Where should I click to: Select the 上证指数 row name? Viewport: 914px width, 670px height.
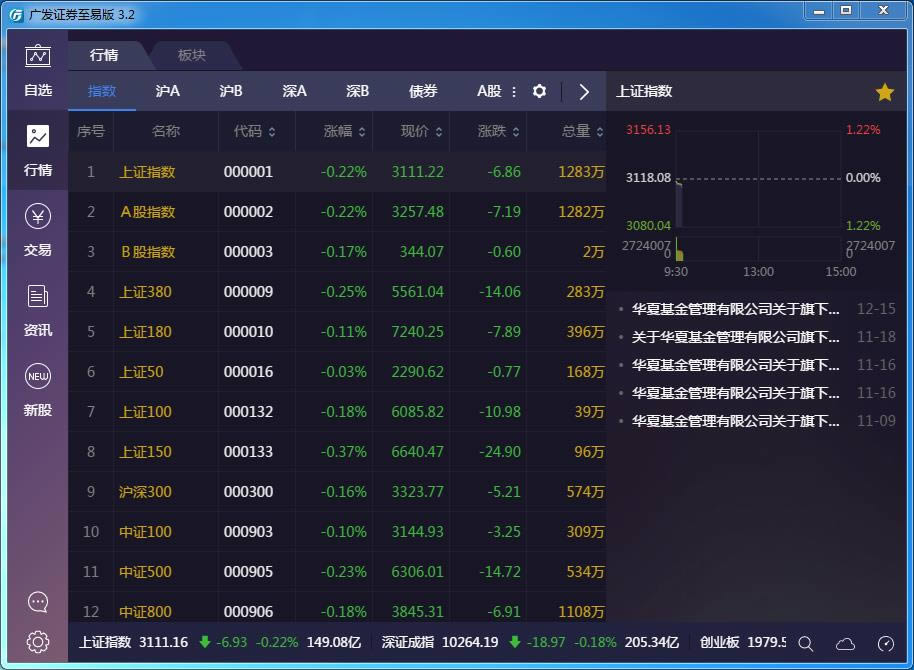[147, 172]
